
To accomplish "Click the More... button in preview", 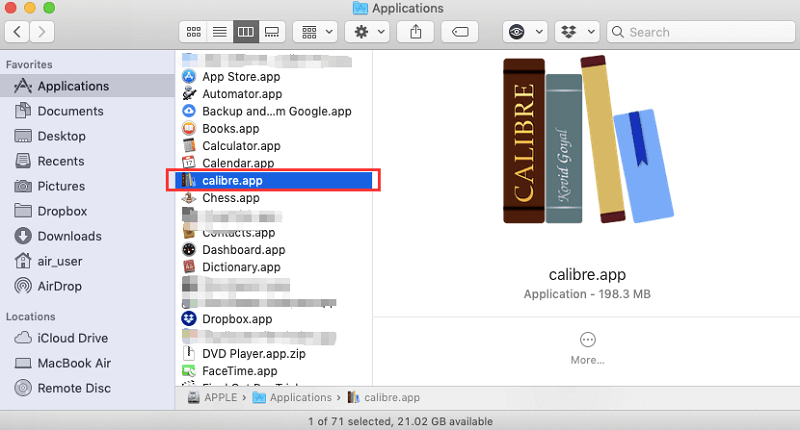I will pos(587,349).
